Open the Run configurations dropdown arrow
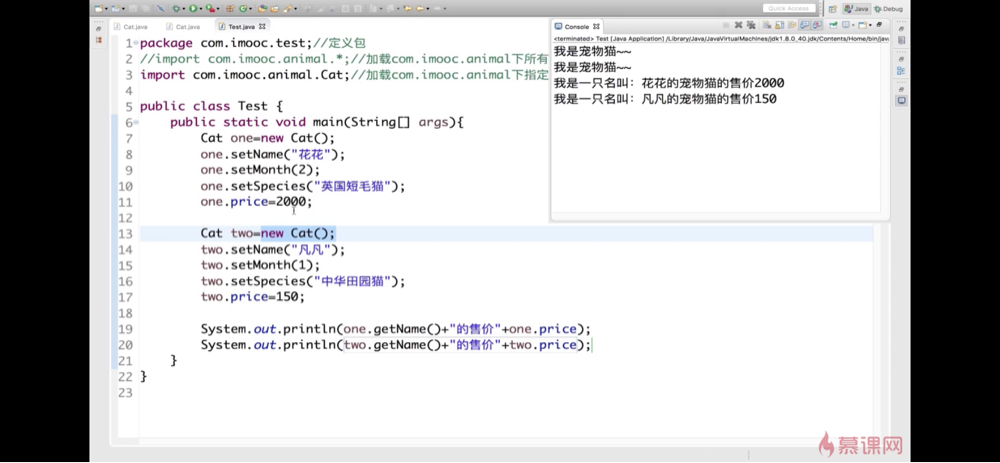Viewport: 1000px width, 463px height. click(x=201, y=9)
